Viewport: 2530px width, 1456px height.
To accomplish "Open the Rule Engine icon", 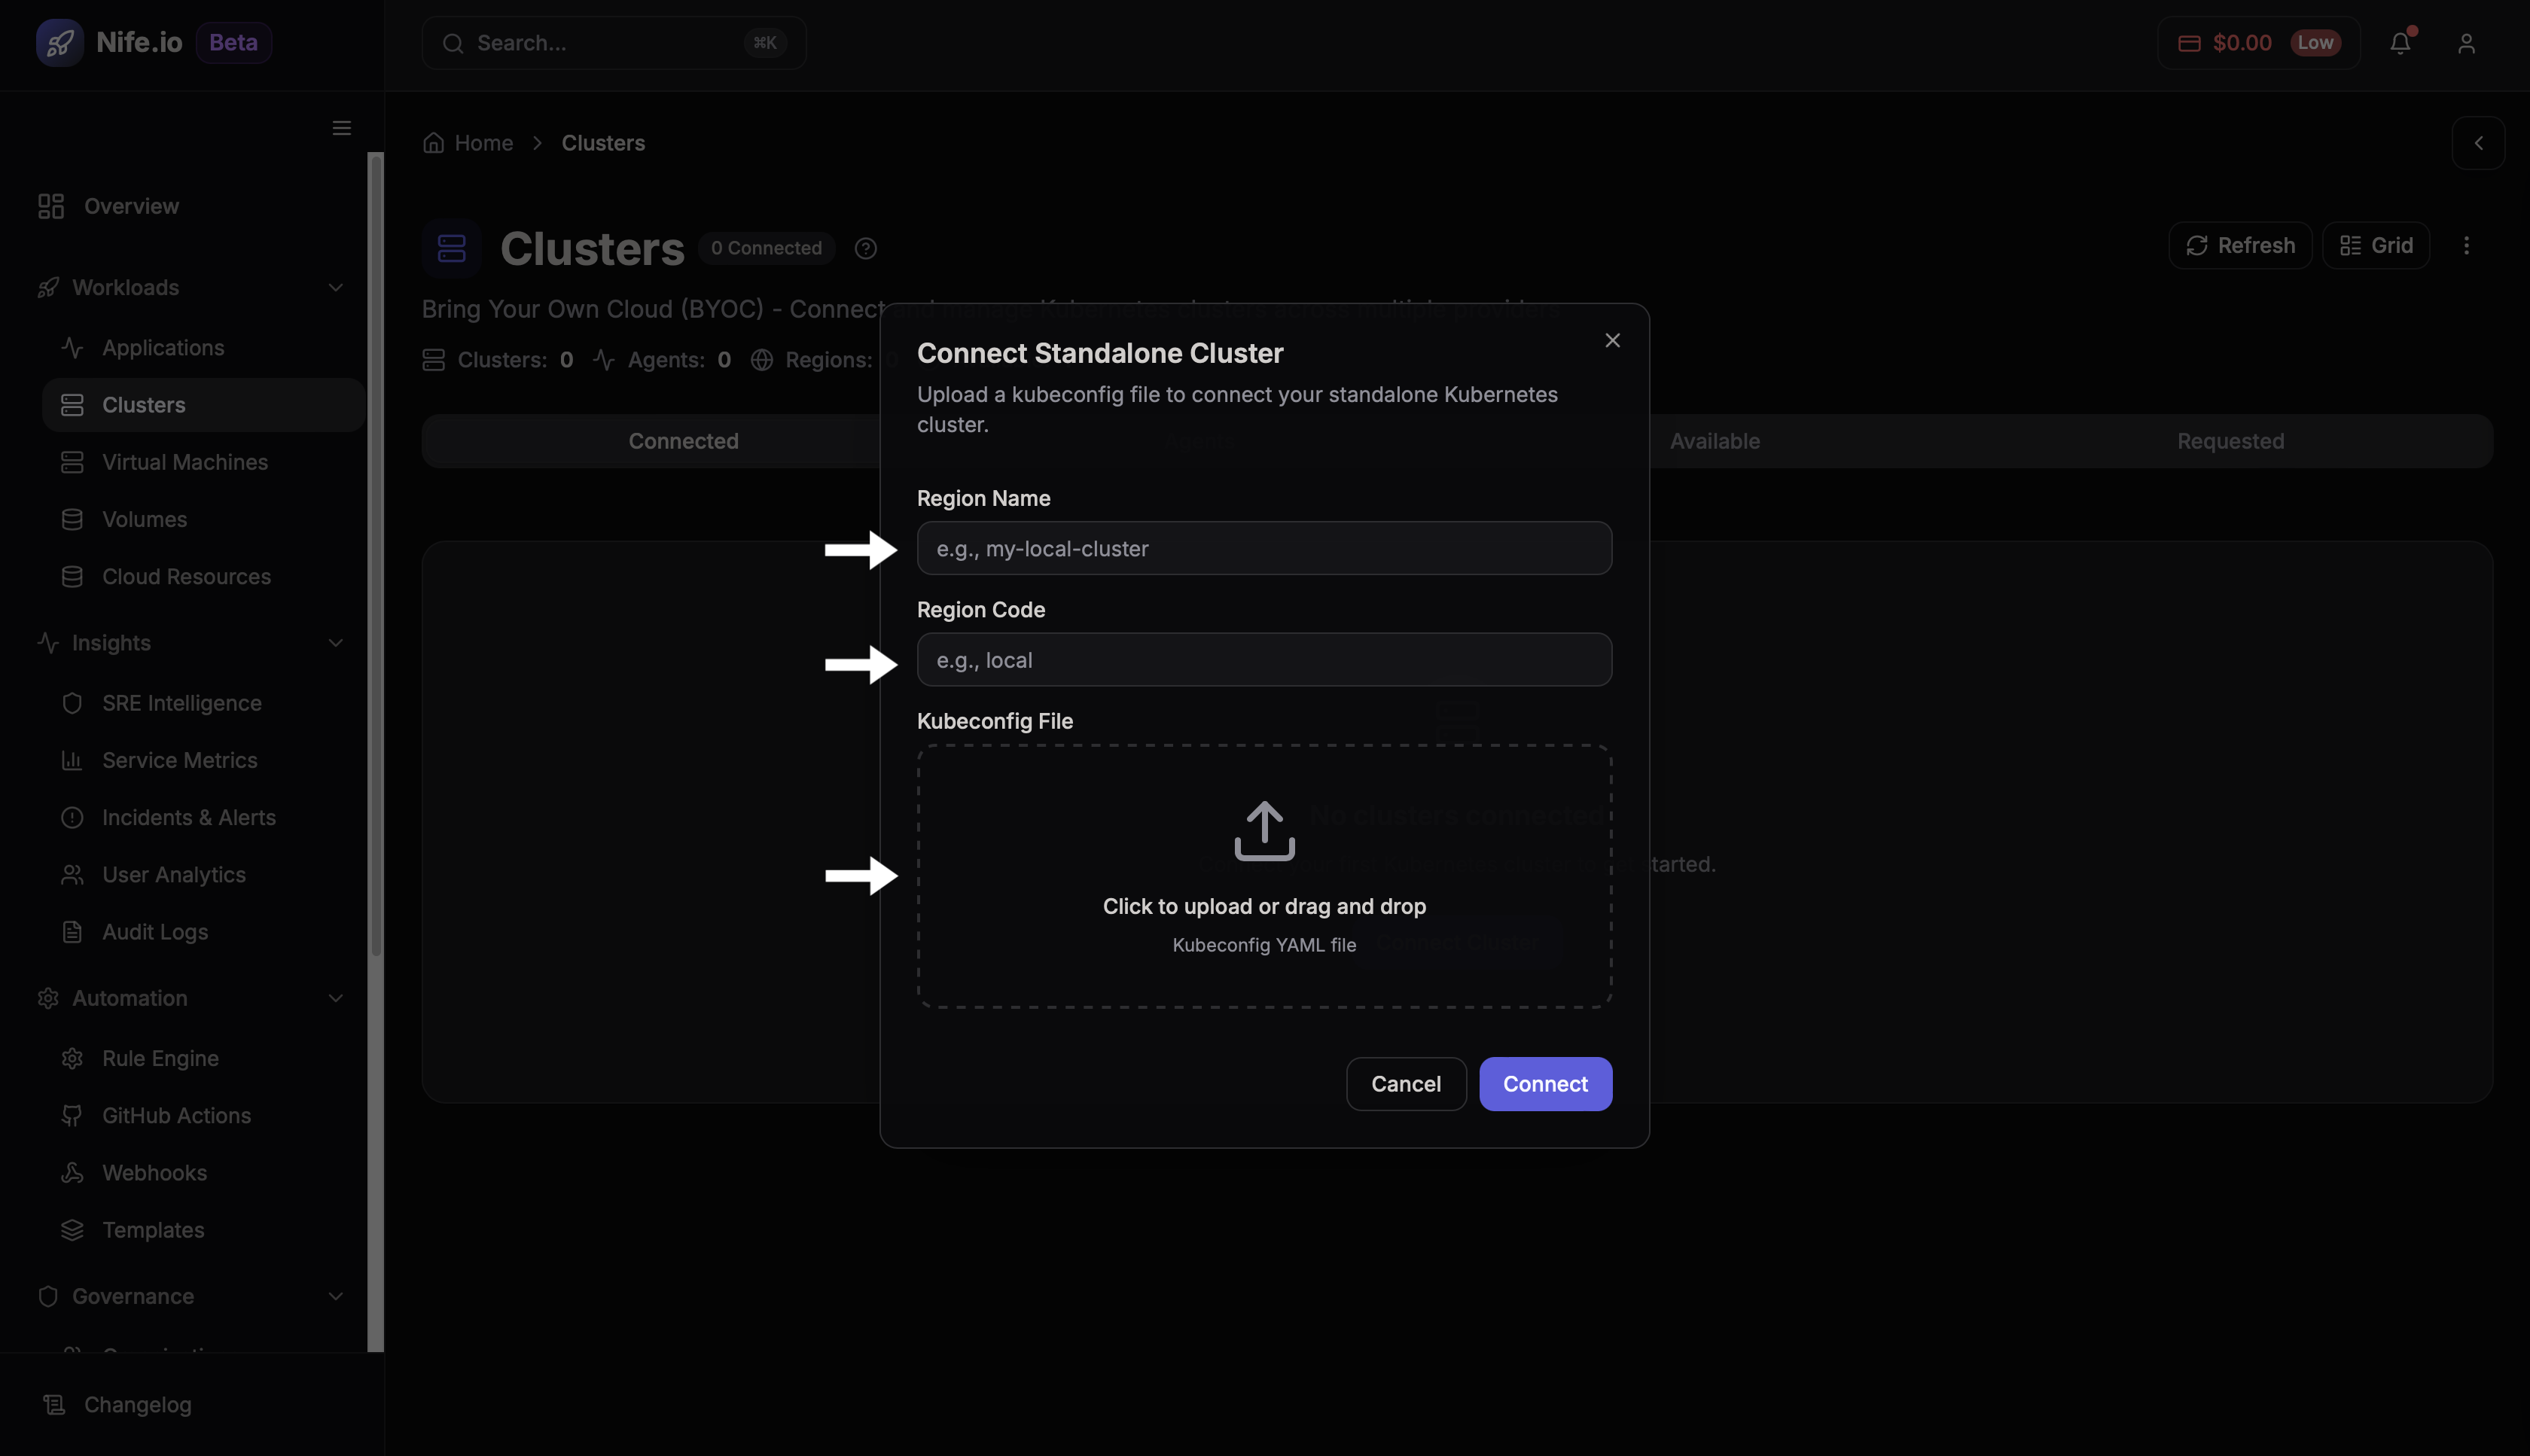I will (x=73, y=1058).
